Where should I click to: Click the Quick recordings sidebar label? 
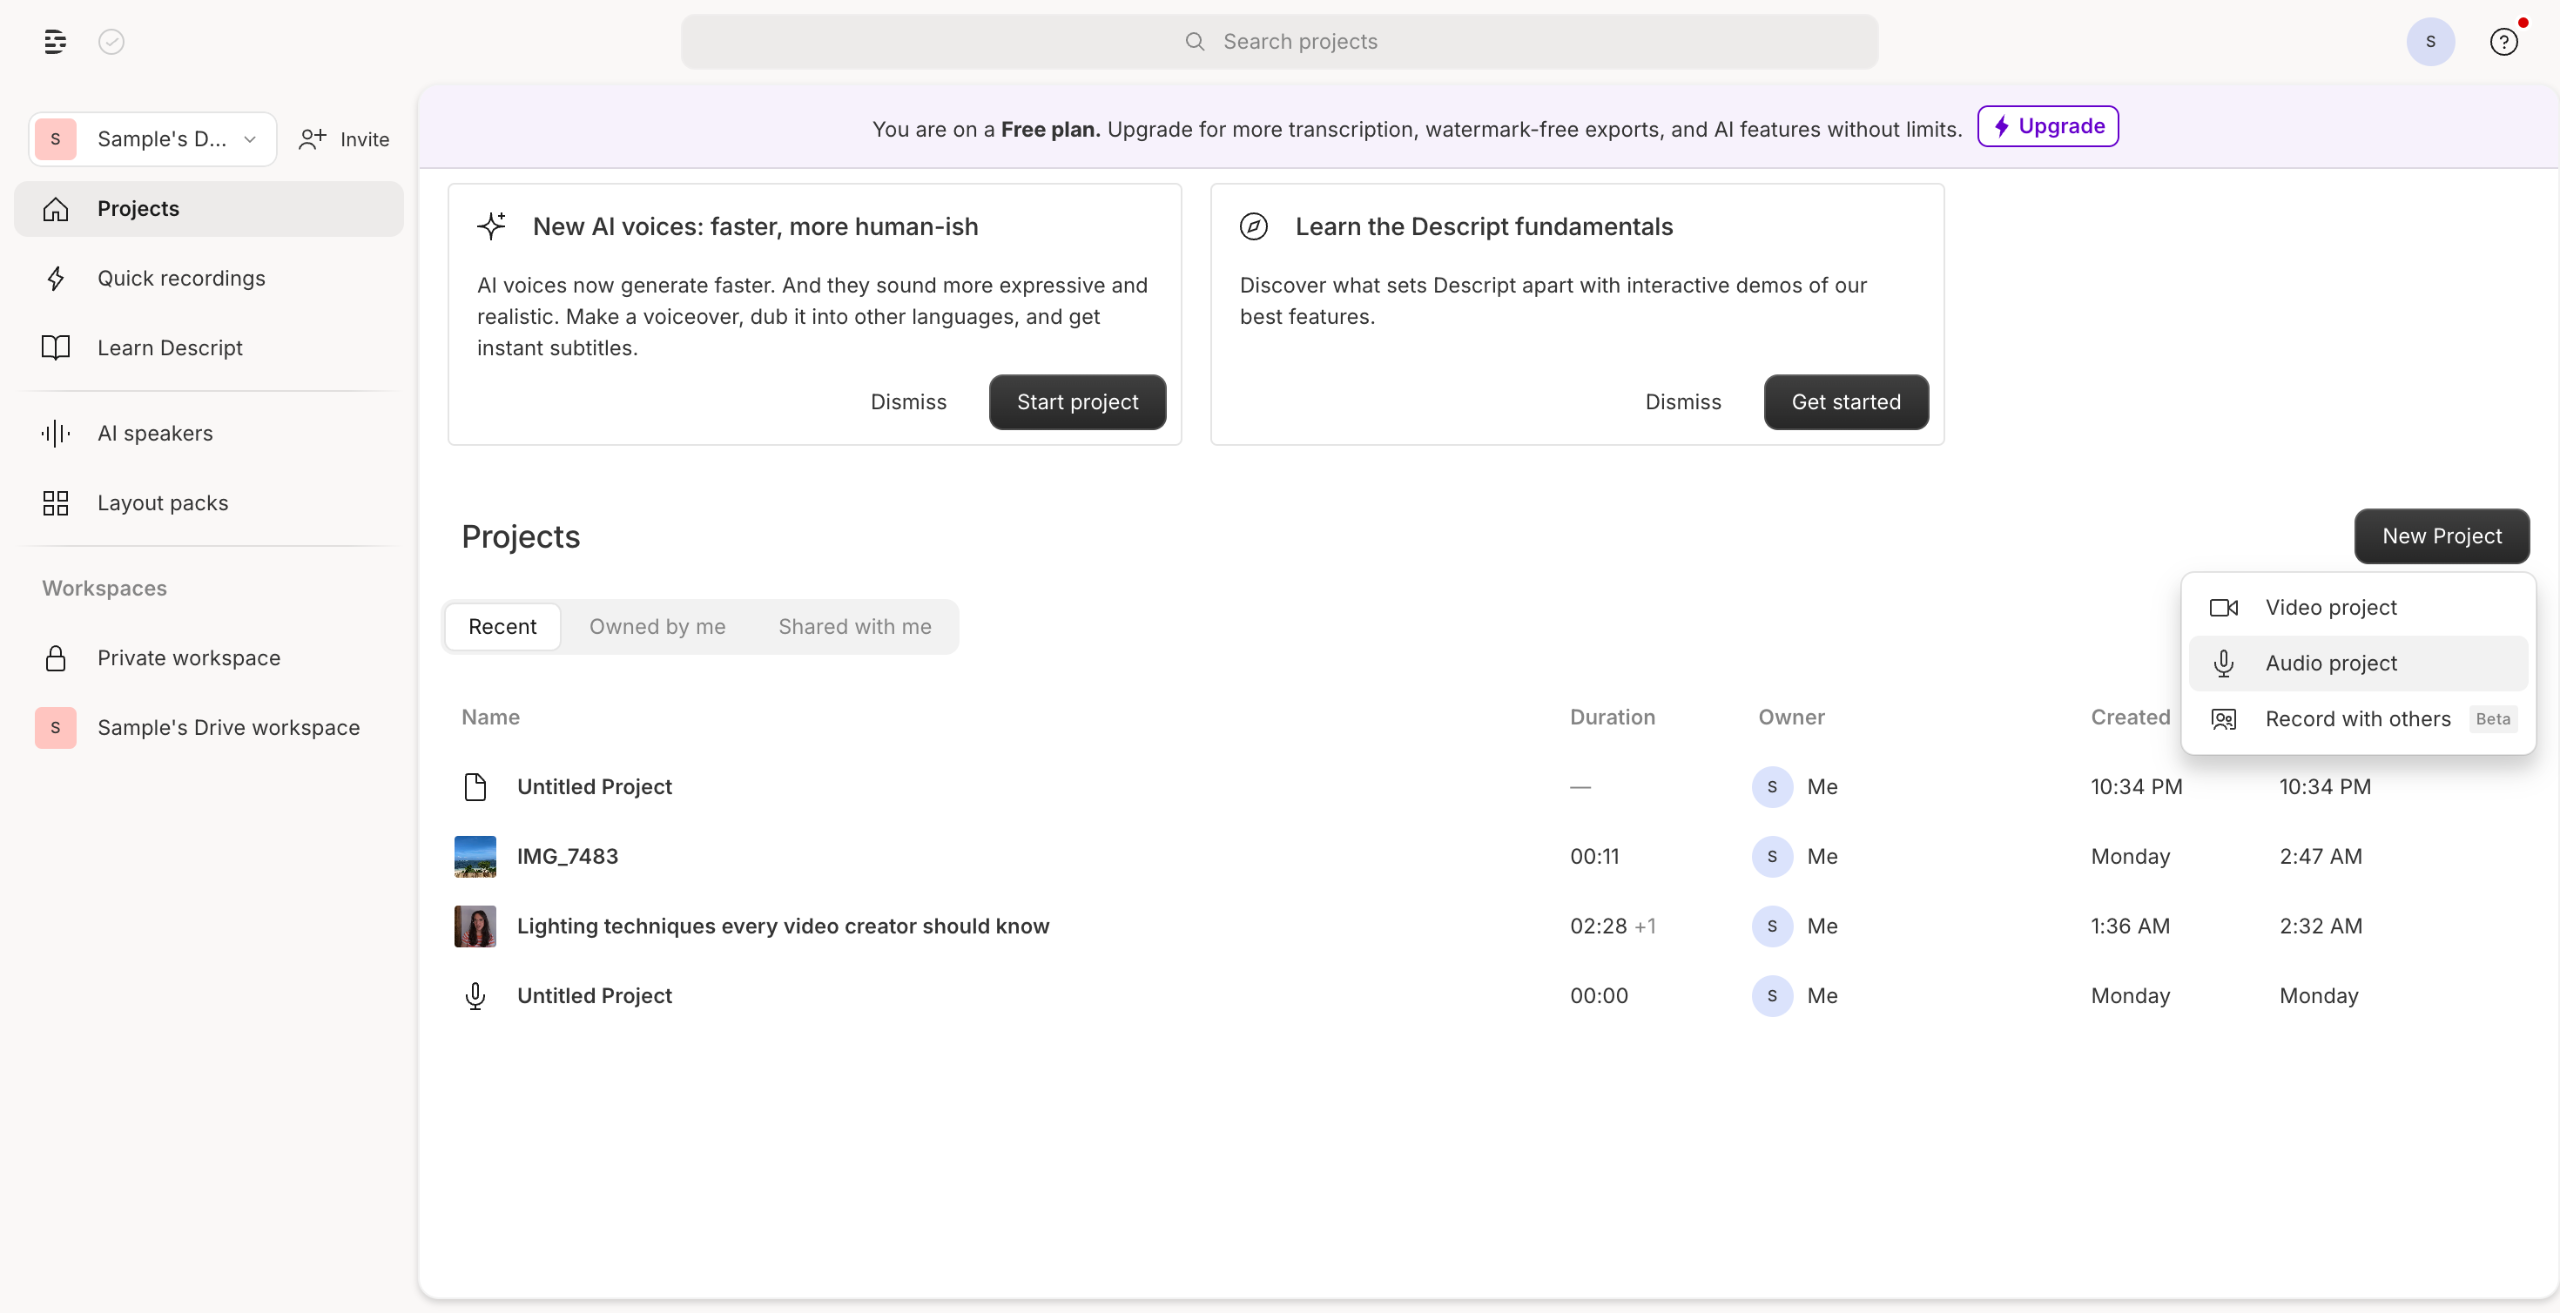181,278
